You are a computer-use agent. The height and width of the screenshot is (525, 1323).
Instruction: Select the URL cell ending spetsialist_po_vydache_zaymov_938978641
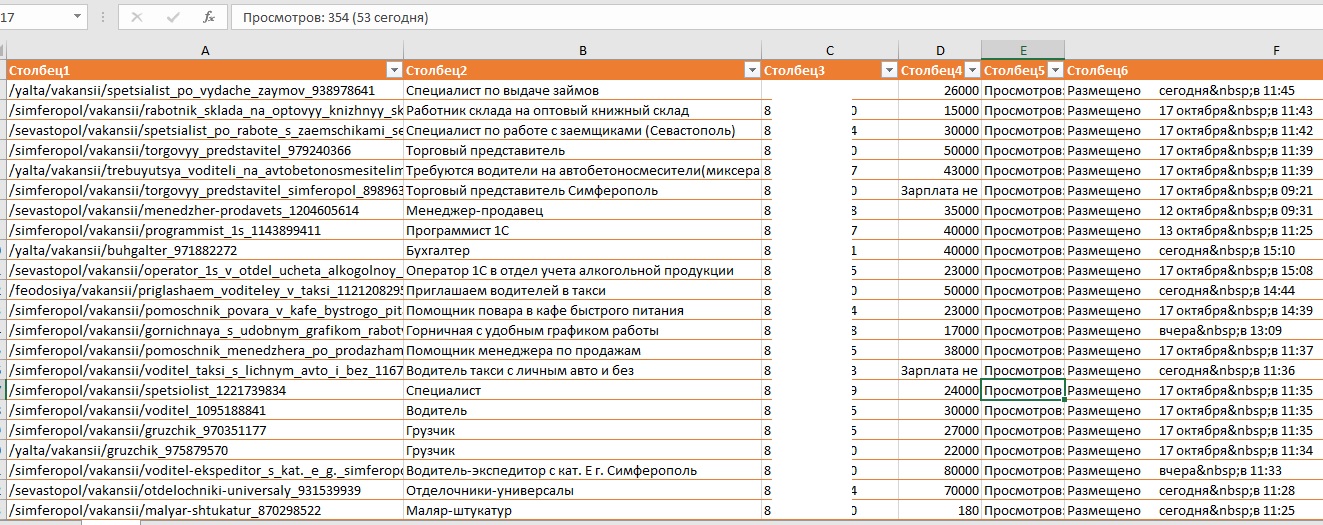[x=205, y=90]
